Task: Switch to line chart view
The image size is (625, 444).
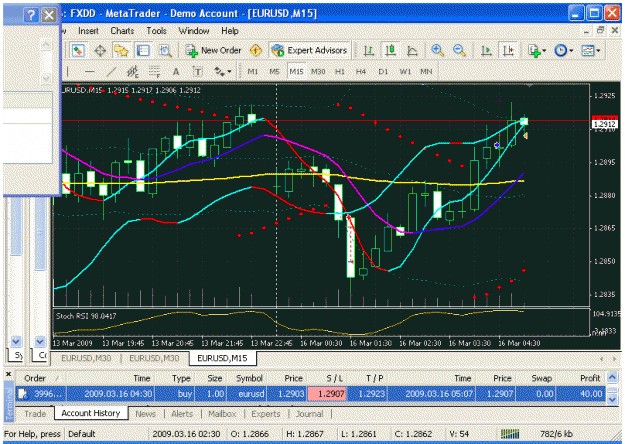Action: (x=412, y=51)
